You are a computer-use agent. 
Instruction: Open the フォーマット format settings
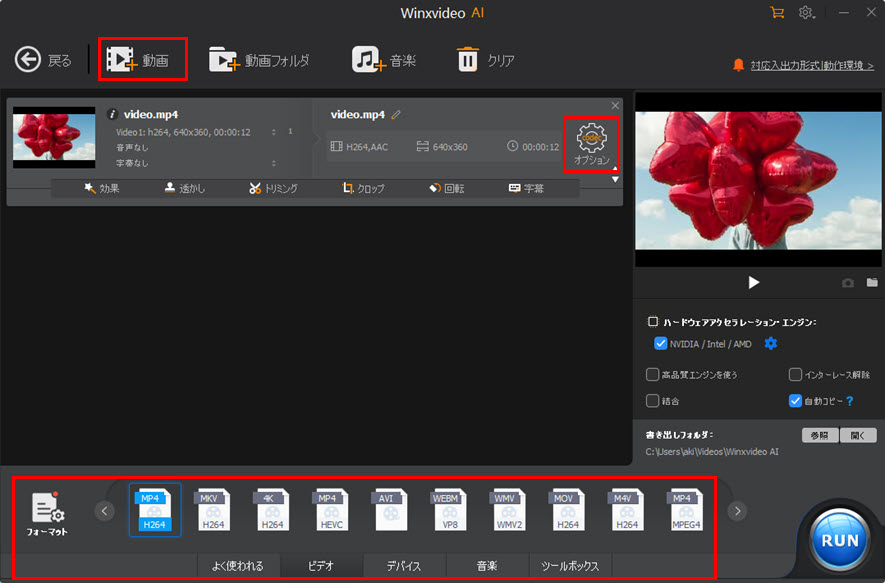point(47,514)
